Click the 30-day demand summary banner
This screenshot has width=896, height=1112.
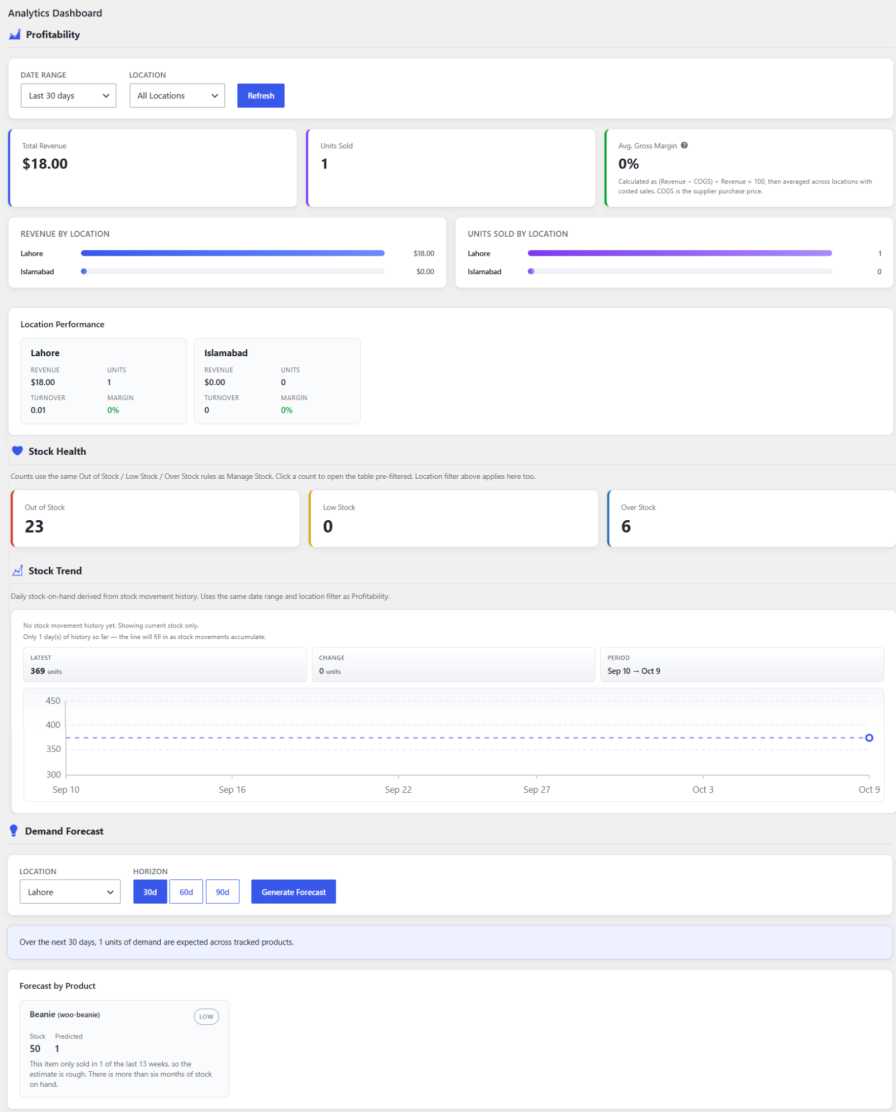[x=450, y=943]
